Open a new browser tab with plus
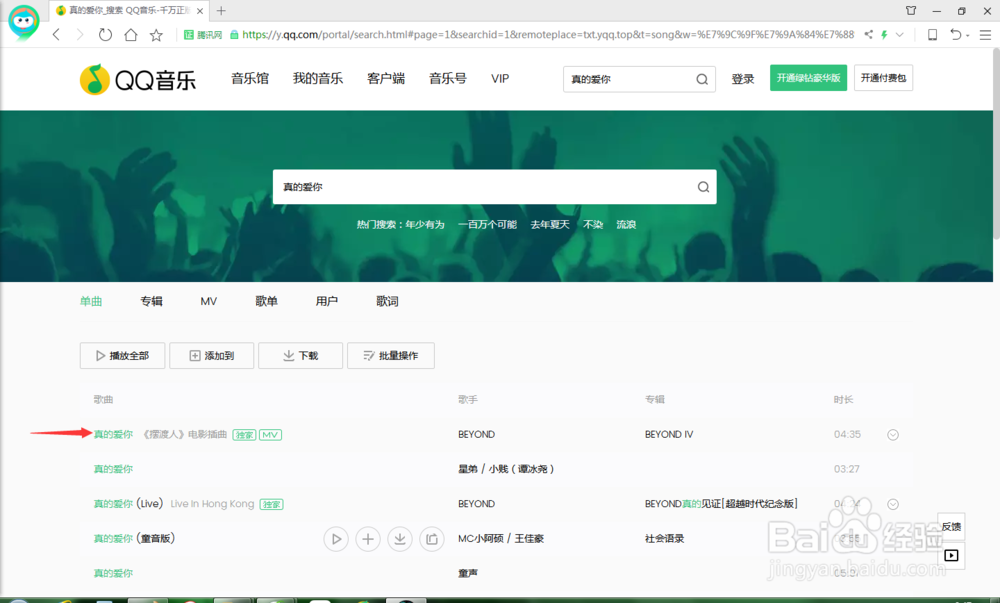Screen dimensions: 1000x603 click(221, 10)
